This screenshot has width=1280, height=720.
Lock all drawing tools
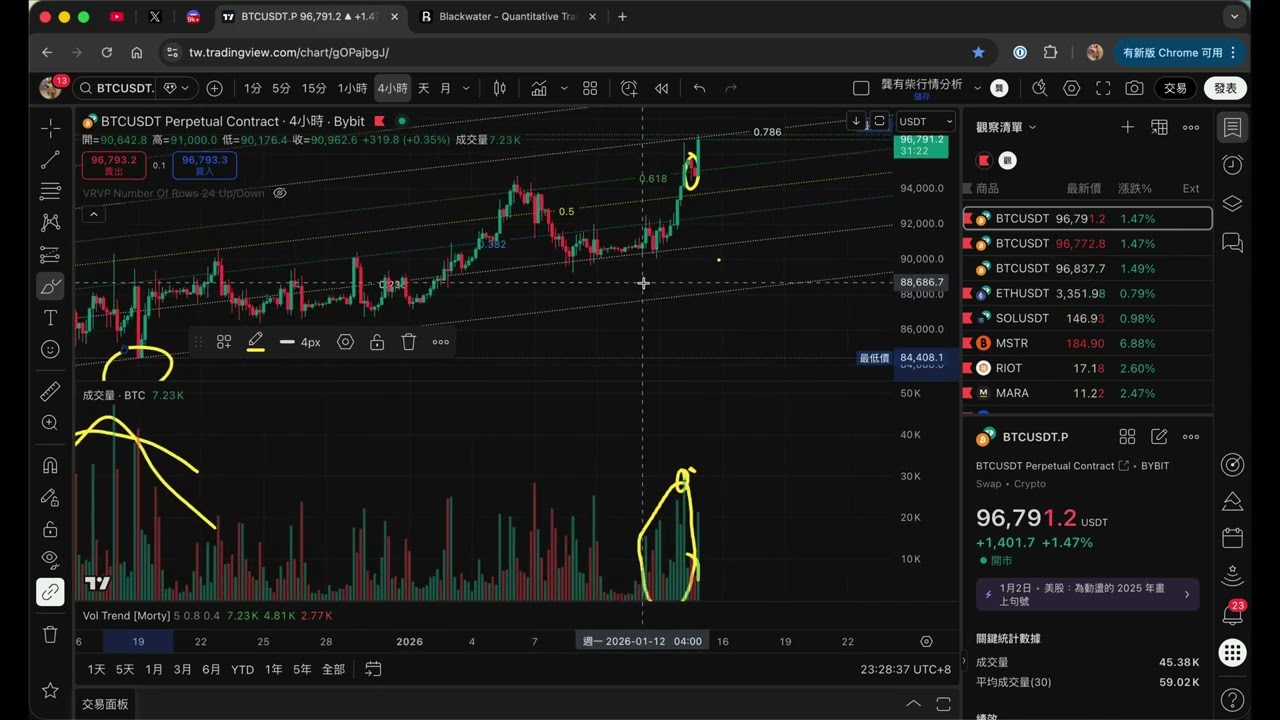(50, 529)
